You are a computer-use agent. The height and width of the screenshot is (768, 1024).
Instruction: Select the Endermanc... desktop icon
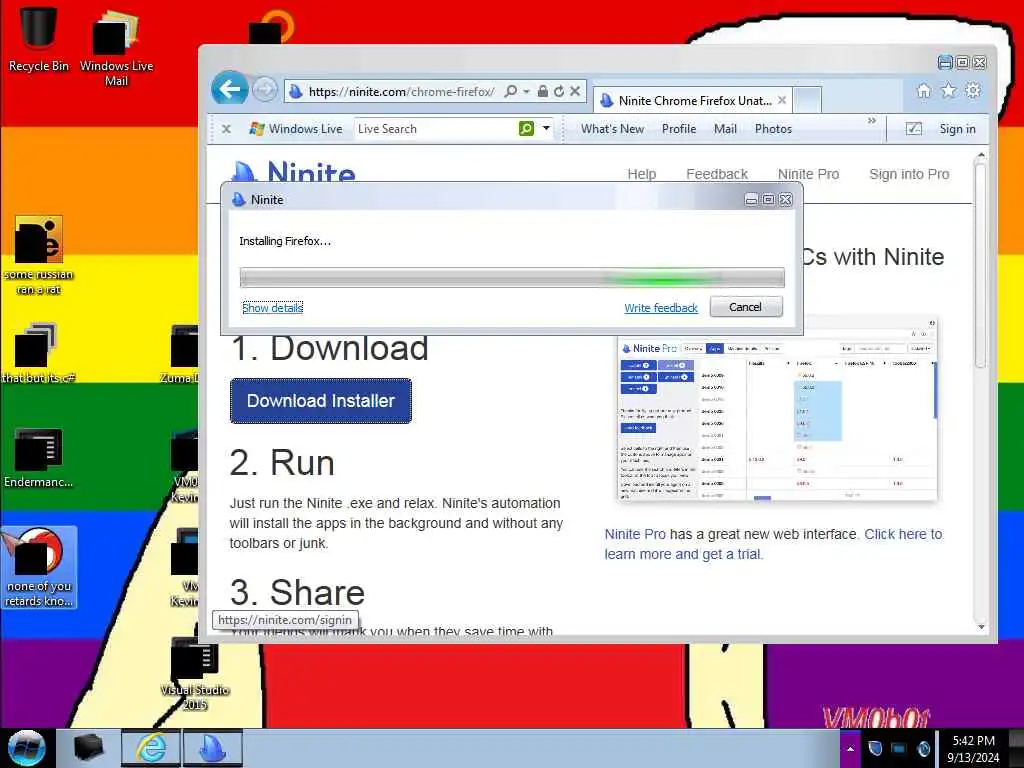click(39, 458)
